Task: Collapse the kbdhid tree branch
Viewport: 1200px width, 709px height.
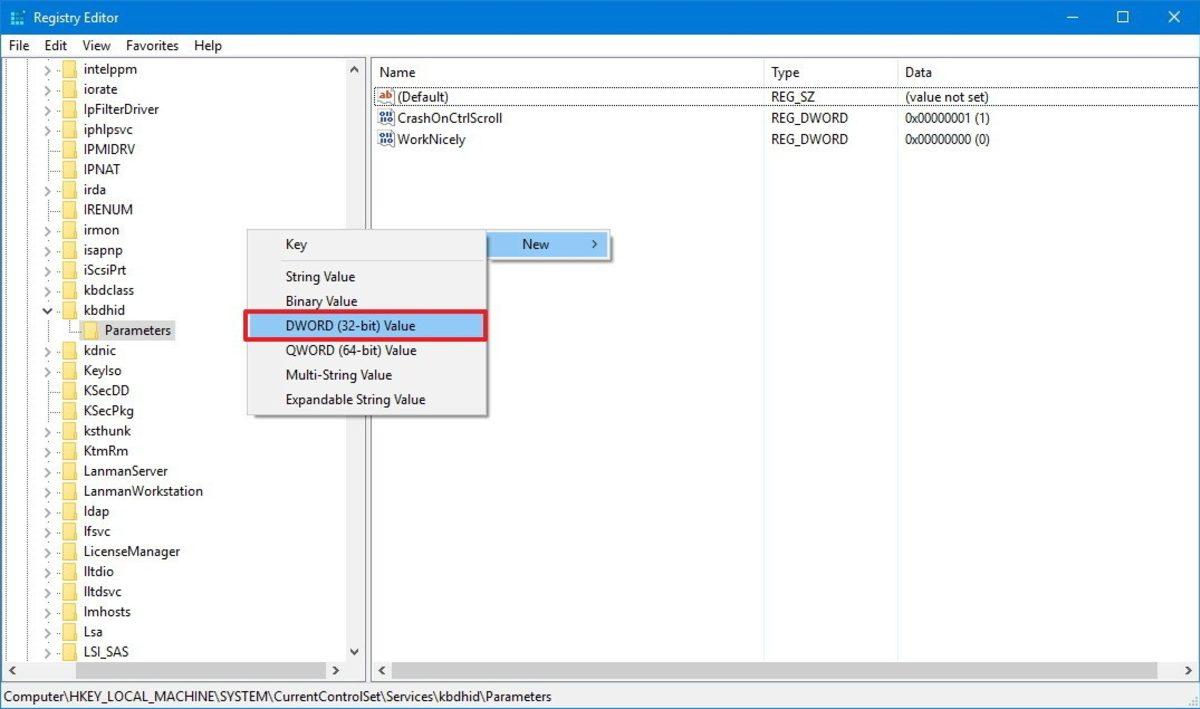Action: 47,310
